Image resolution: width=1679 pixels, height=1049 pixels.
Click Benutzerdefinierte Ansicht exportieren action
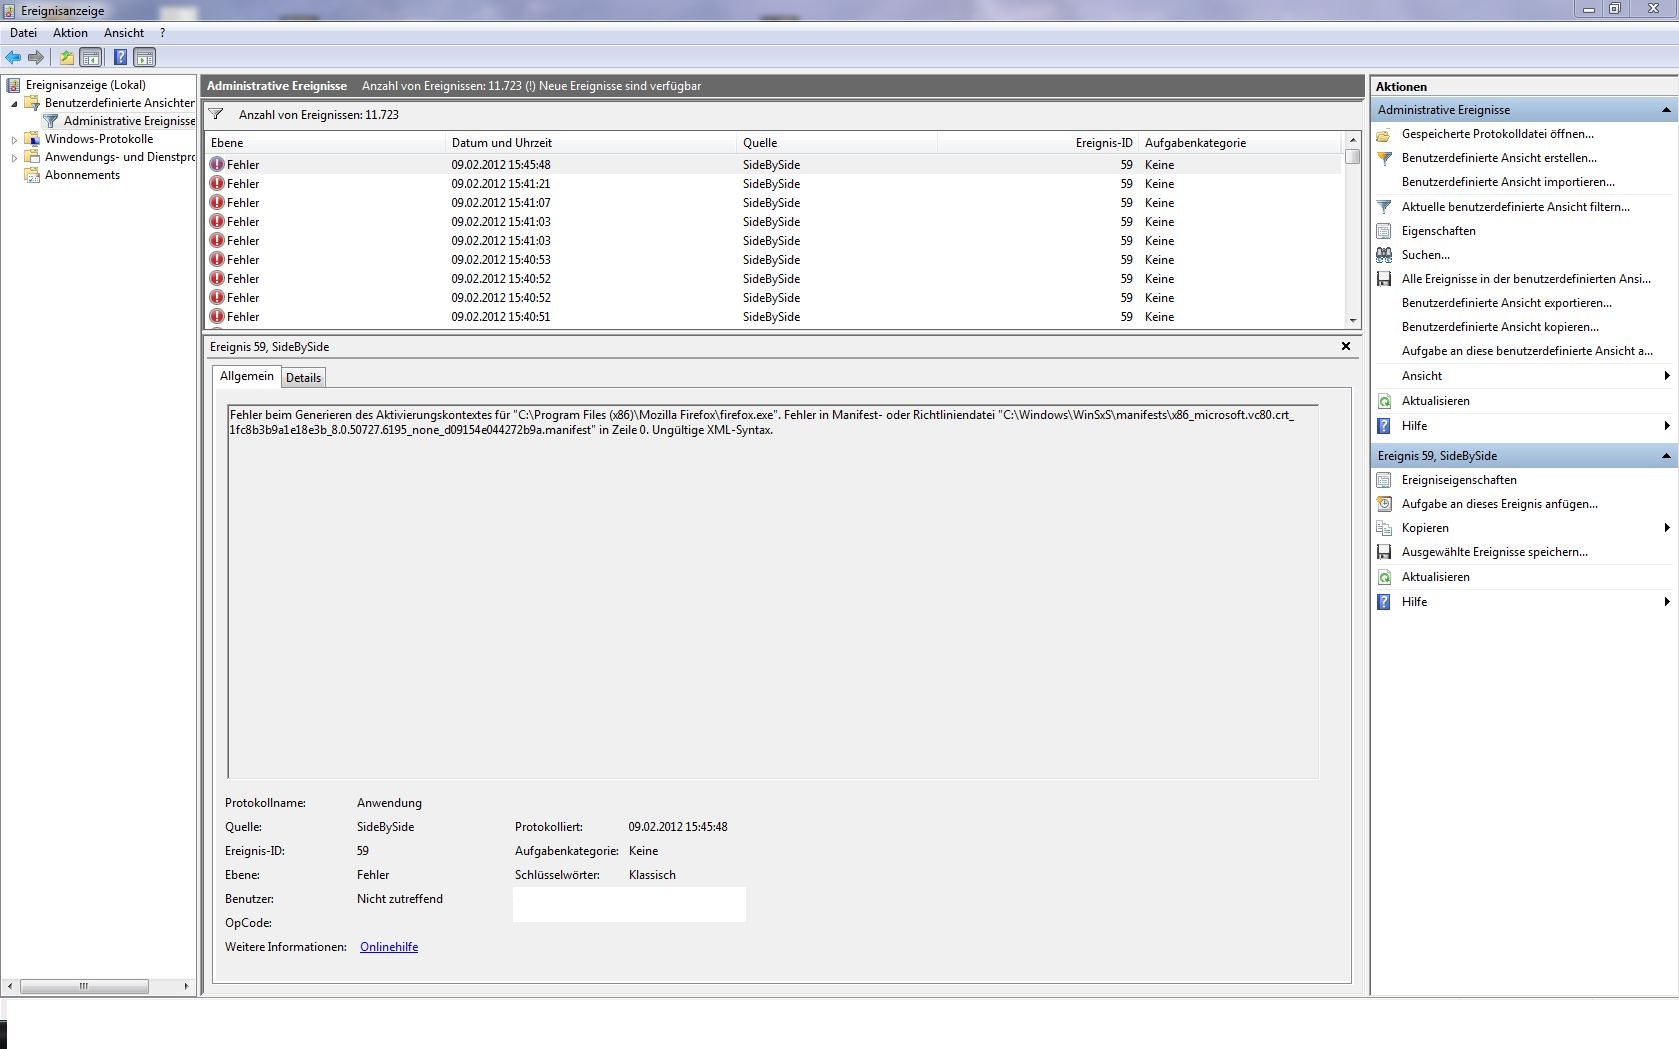[x=1506, y=303]
